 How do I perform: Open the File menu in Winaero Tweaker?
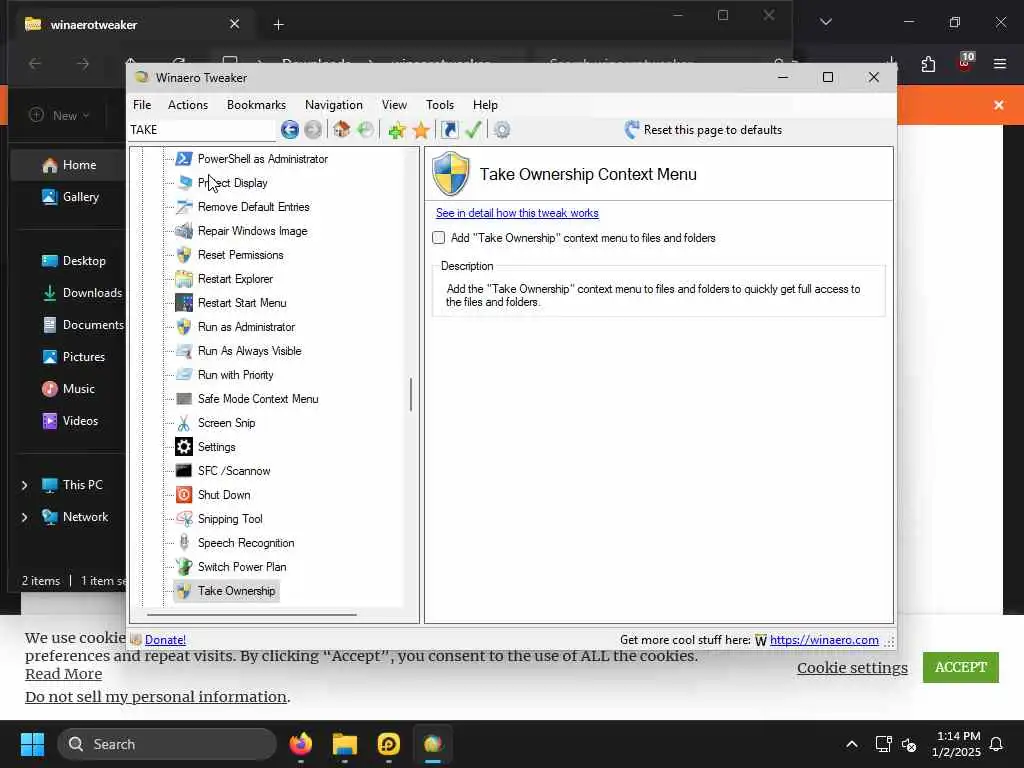[x=142, y=104]
